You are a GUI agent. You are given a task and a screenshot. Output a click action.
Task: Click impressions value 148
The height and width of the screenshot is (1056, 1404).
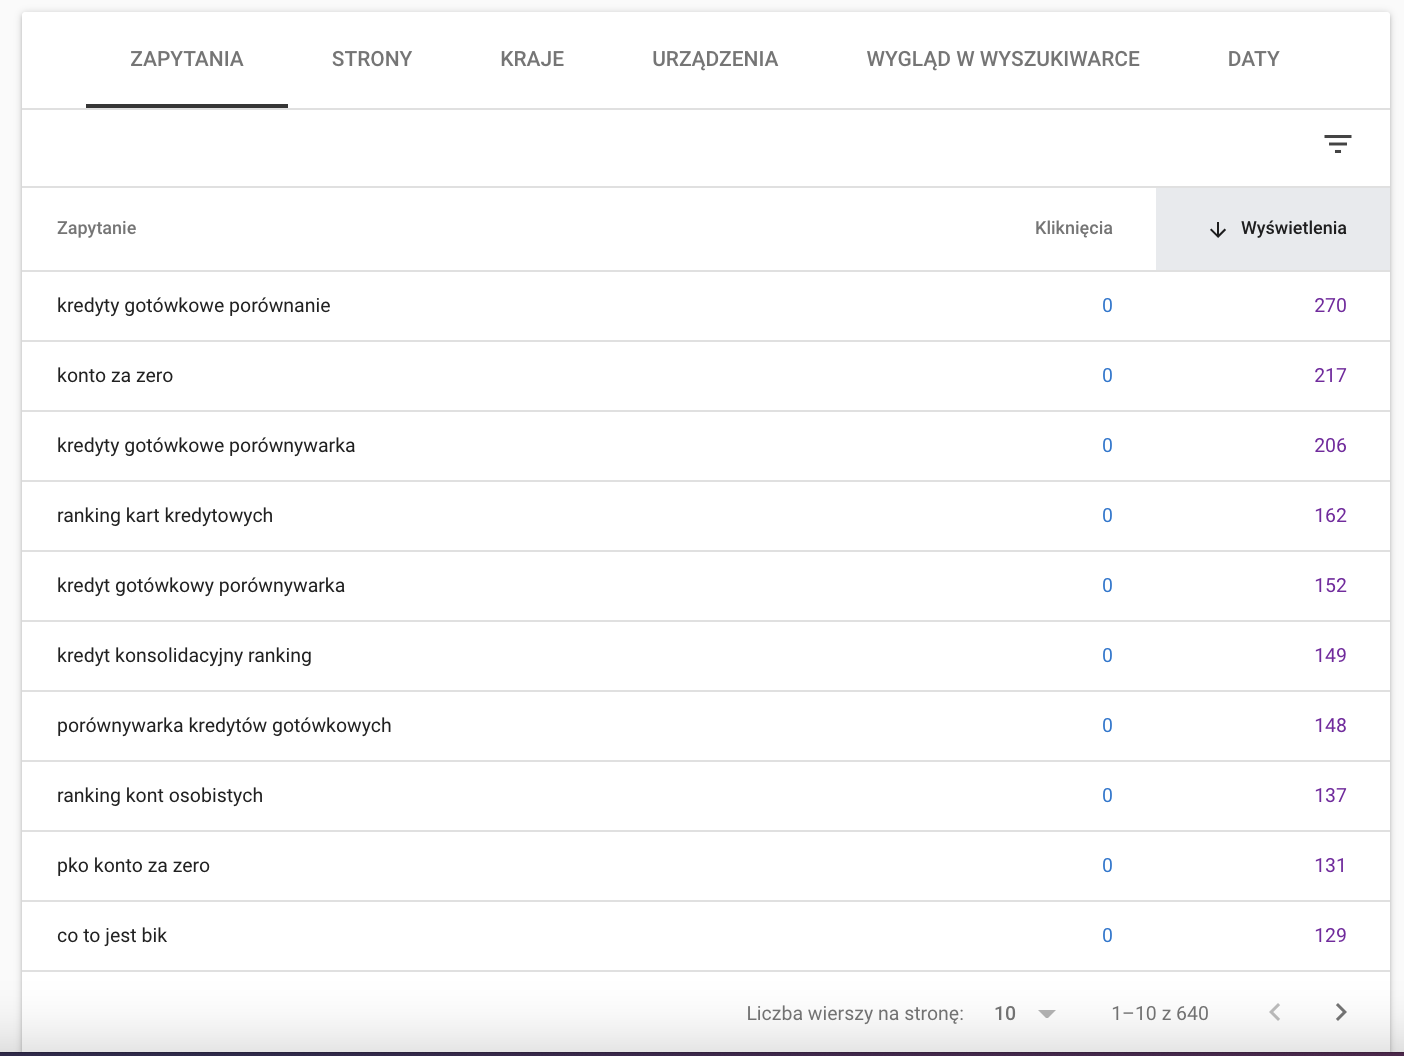(x=1330, y=725)
